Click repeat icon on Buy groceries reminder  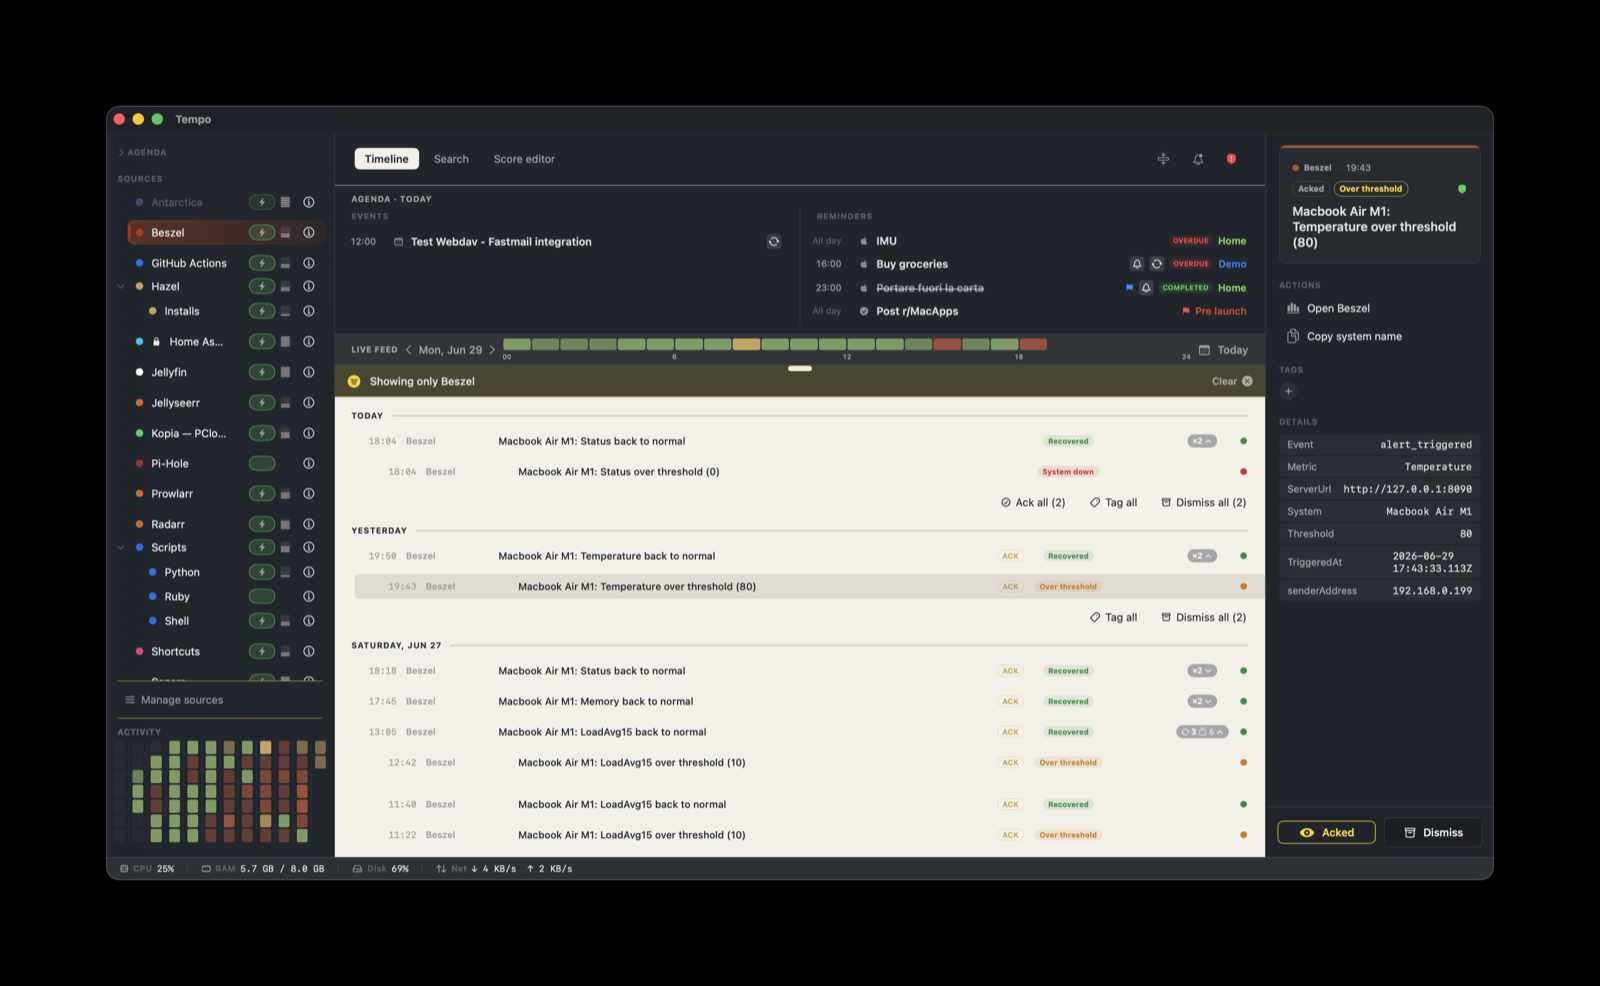tap(1157, 264)
